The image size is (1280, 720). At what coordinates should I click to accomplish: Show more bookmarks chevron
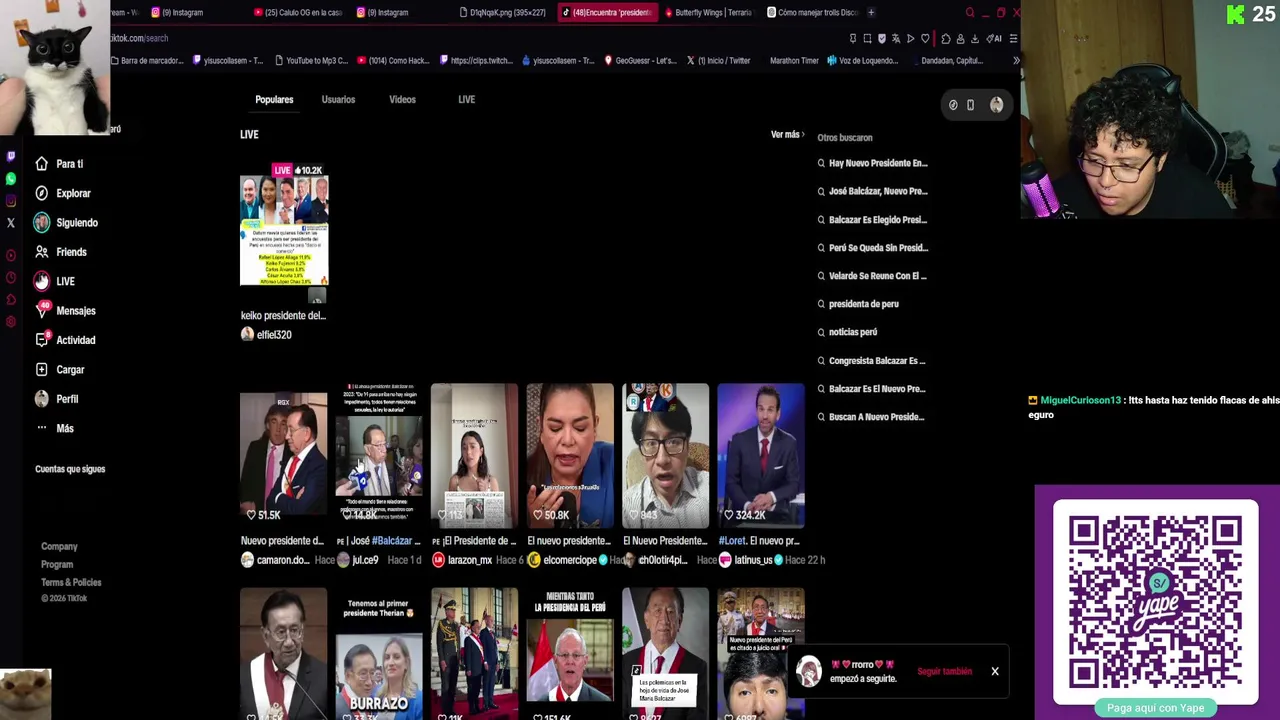coord(1015,61)
